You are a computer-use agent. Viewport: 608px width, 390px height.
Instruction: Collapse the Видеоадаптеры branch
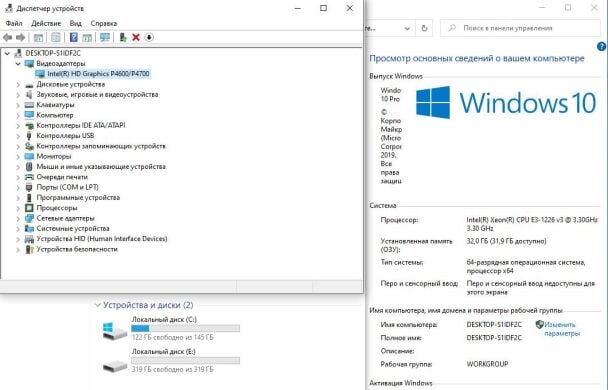[x=18, y=63]
